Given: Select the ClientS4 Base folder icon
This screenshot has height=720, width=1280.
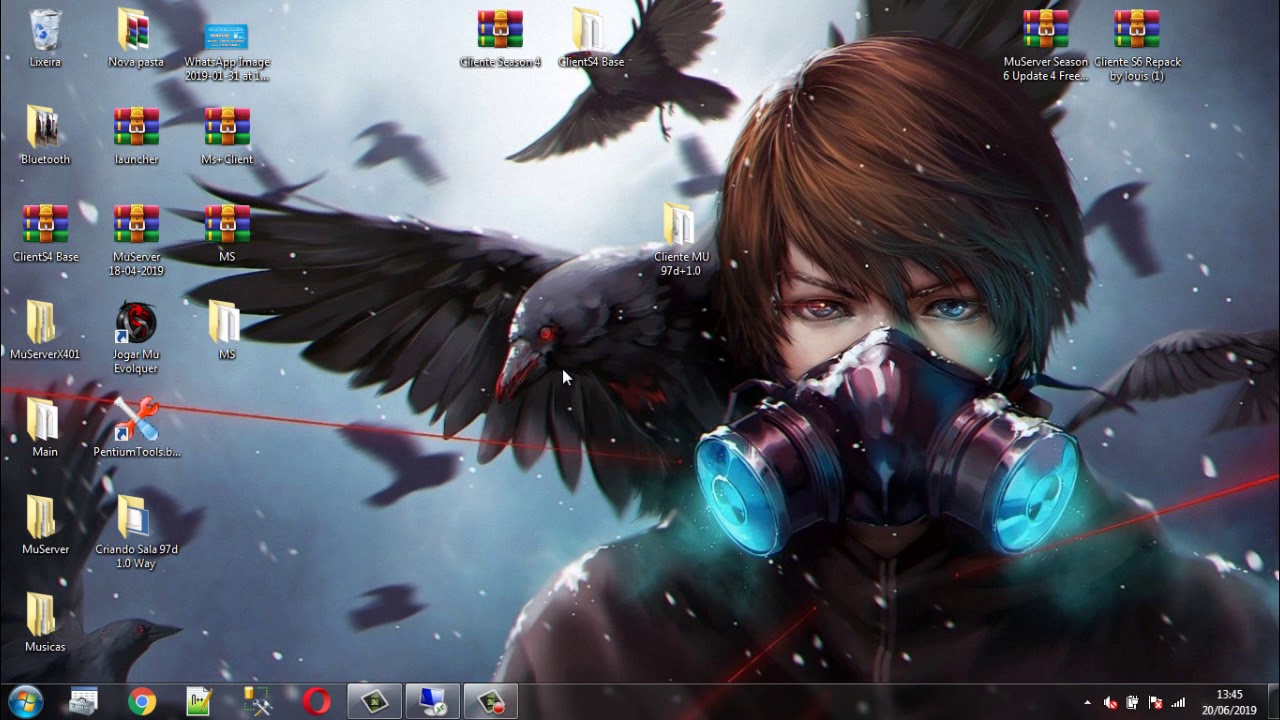Looking at the screenshot, I should click(591, 38).
